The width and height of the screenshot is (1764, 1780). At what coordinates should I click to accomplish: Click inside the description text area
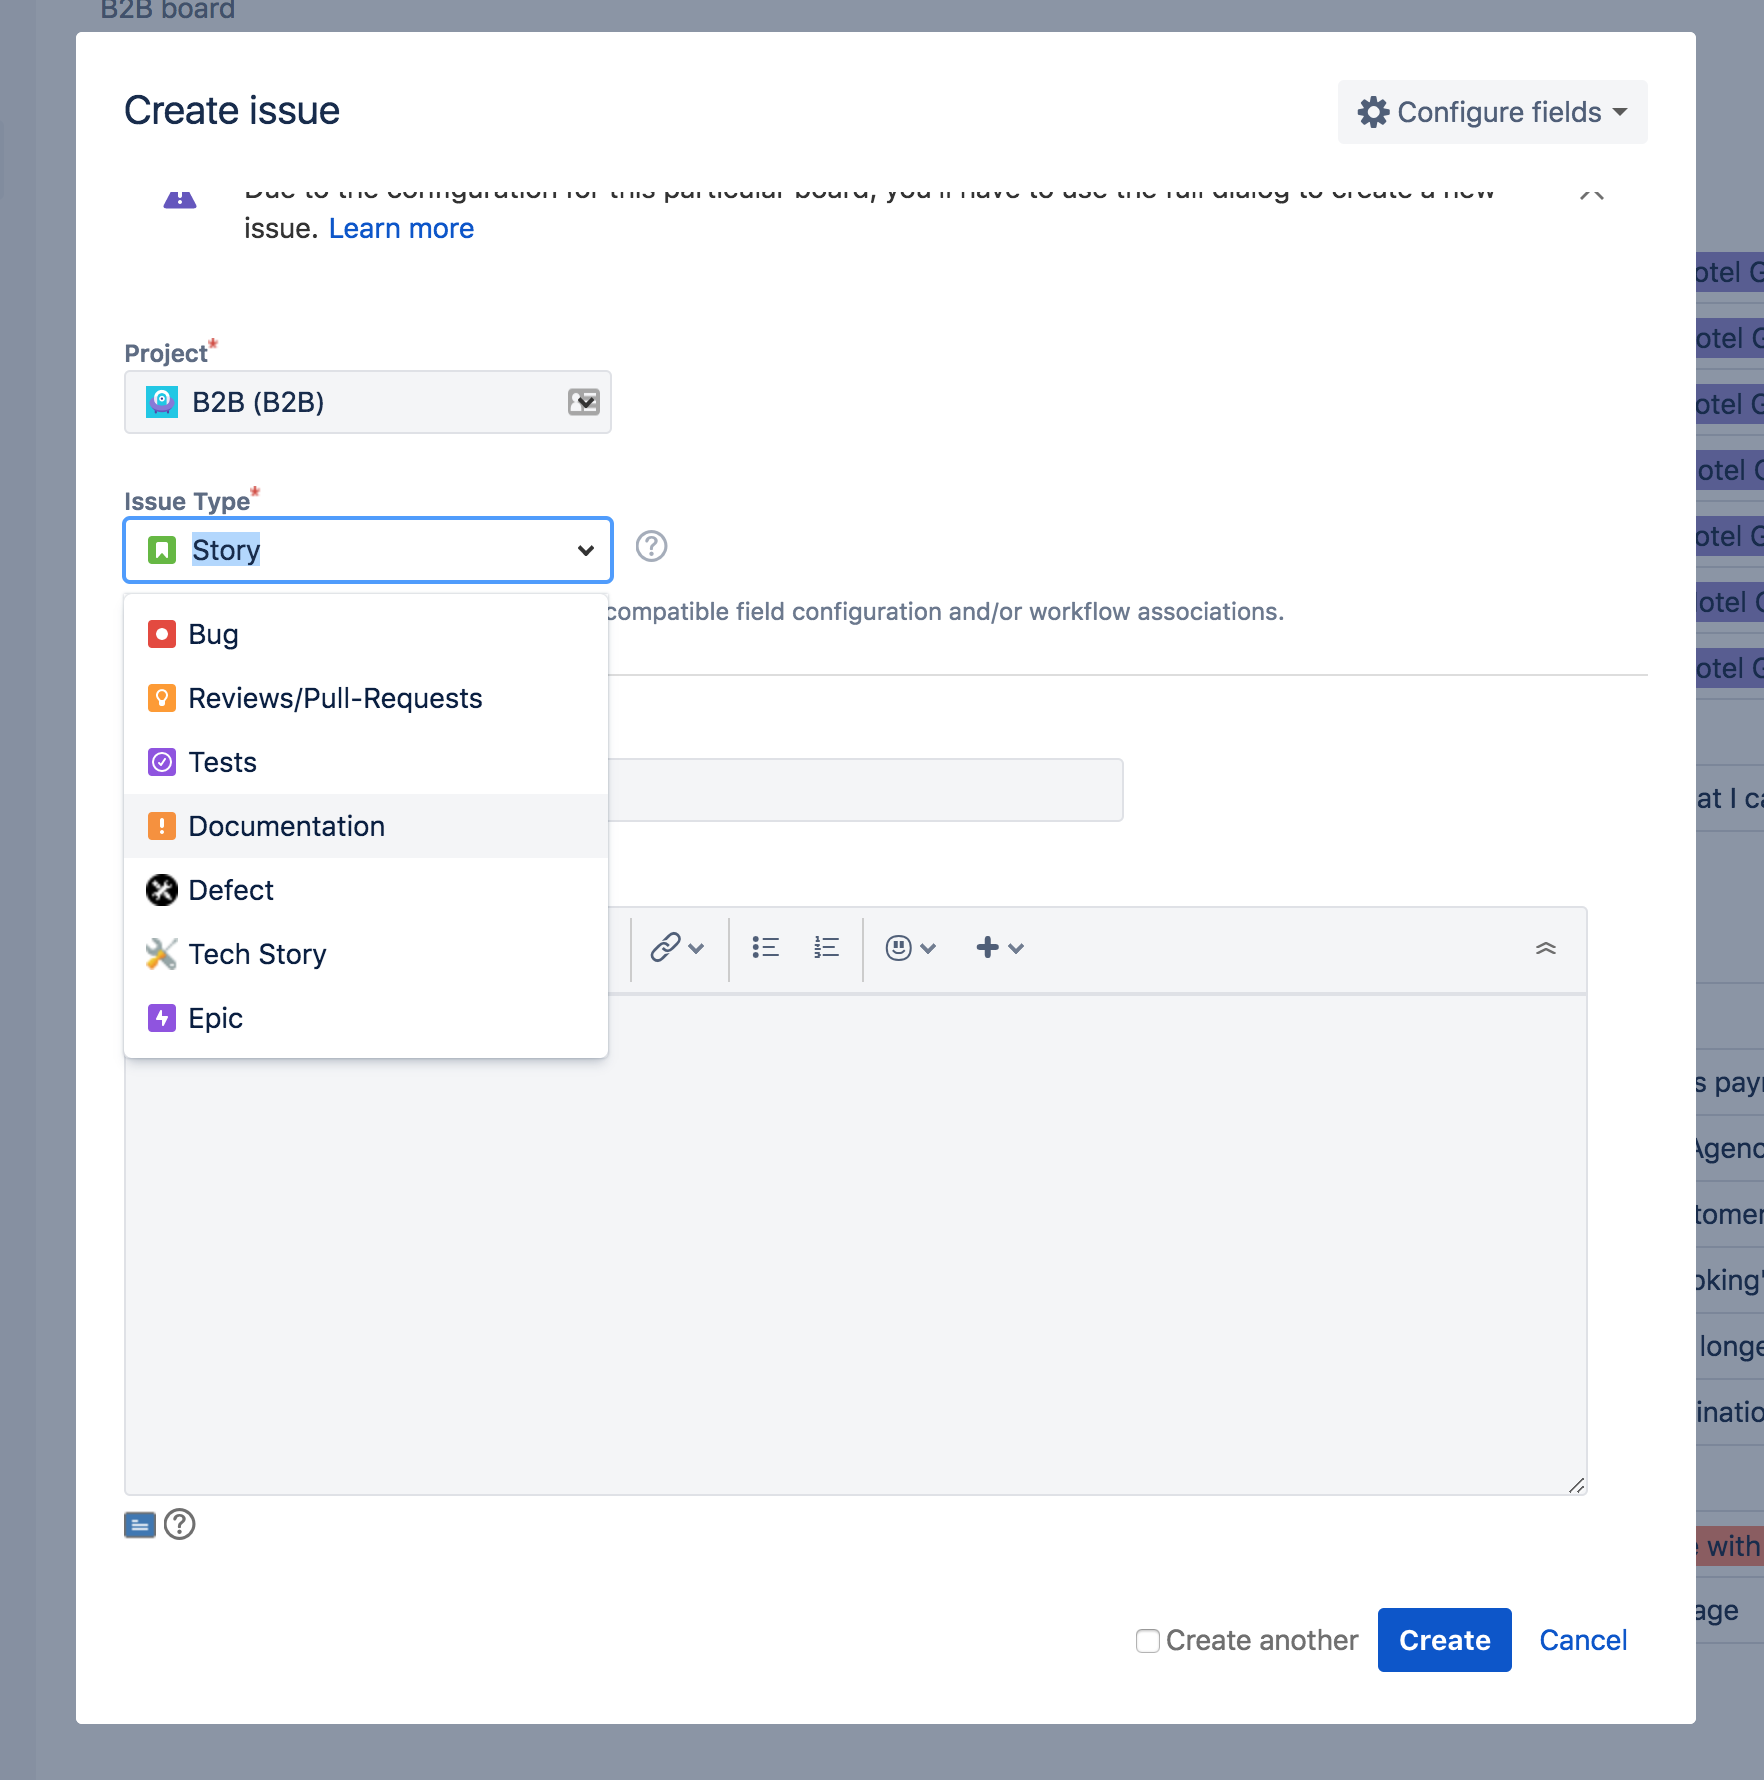pos(856,1244)
